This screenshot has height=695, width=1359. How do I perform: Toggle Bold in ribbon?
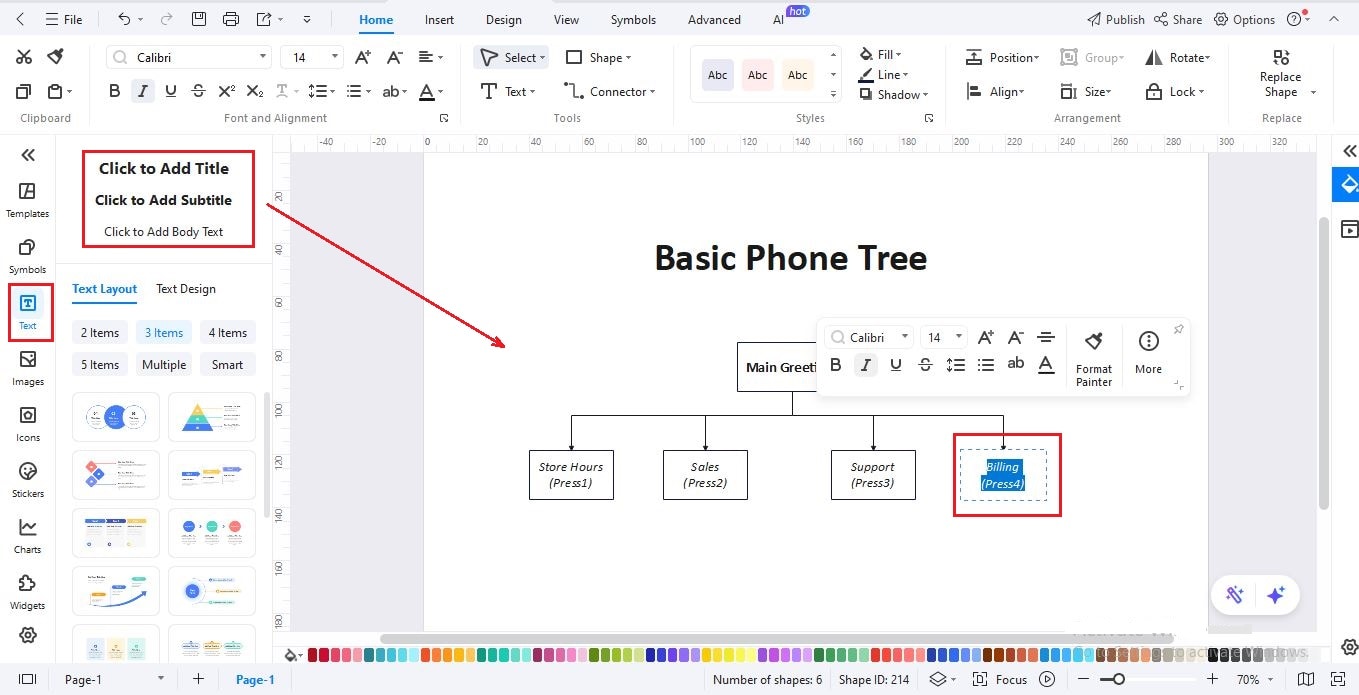click(114, 91)
